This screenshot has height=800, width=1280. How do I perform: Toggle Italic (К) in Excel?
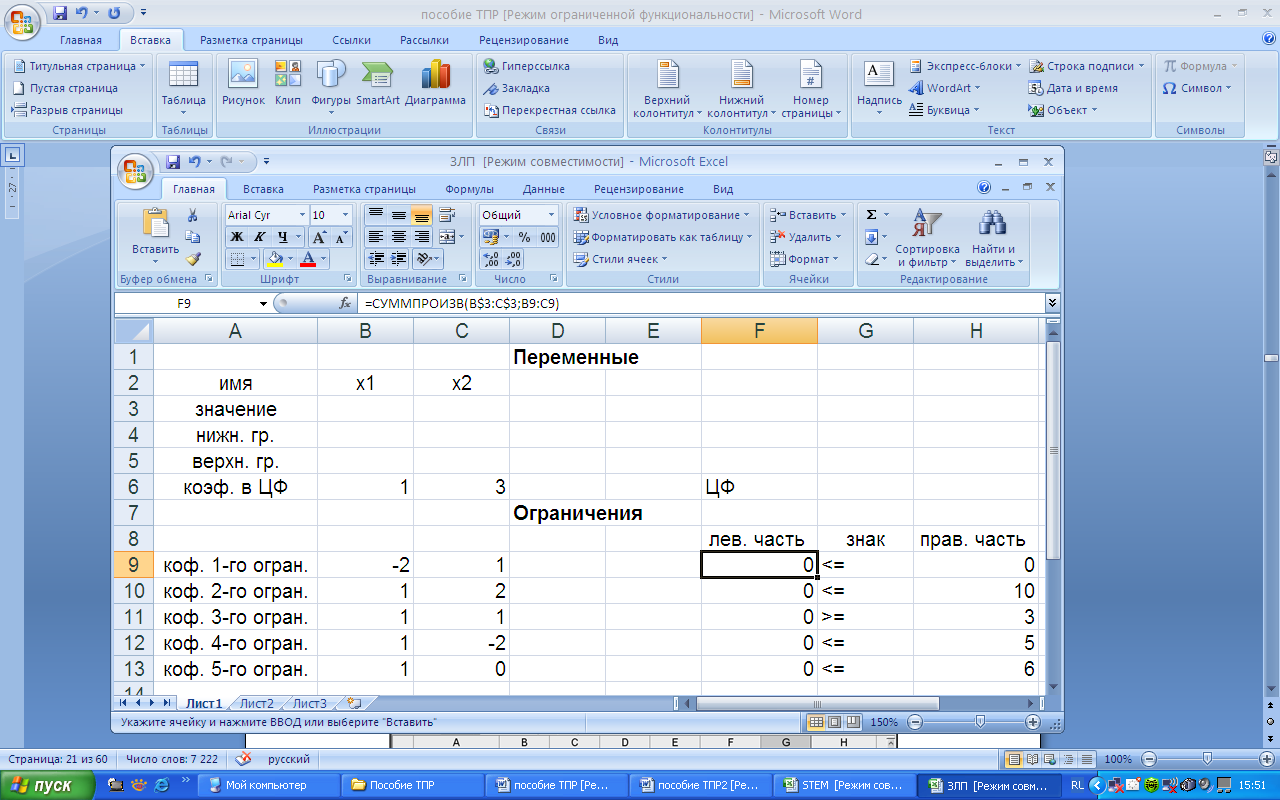(x=259, y=237)
